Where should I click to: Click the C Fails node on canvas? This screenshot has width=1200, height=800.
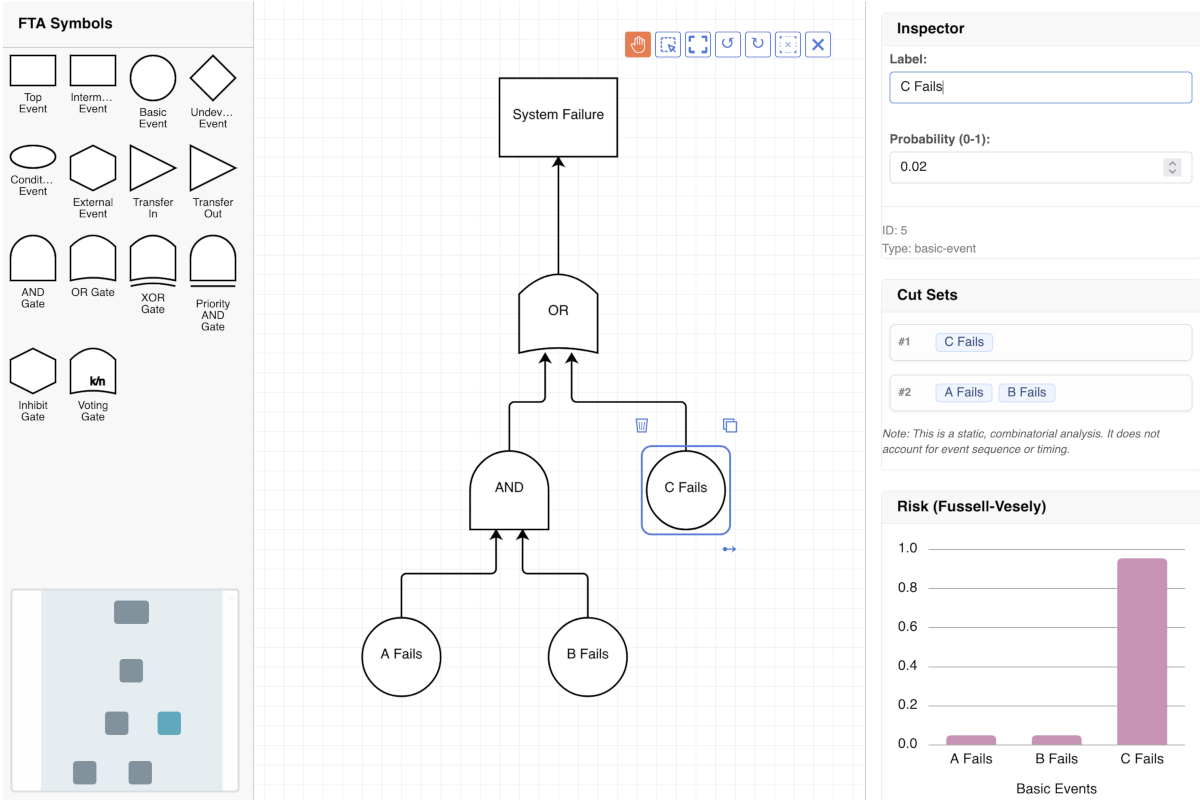click(x=685, y=488)
